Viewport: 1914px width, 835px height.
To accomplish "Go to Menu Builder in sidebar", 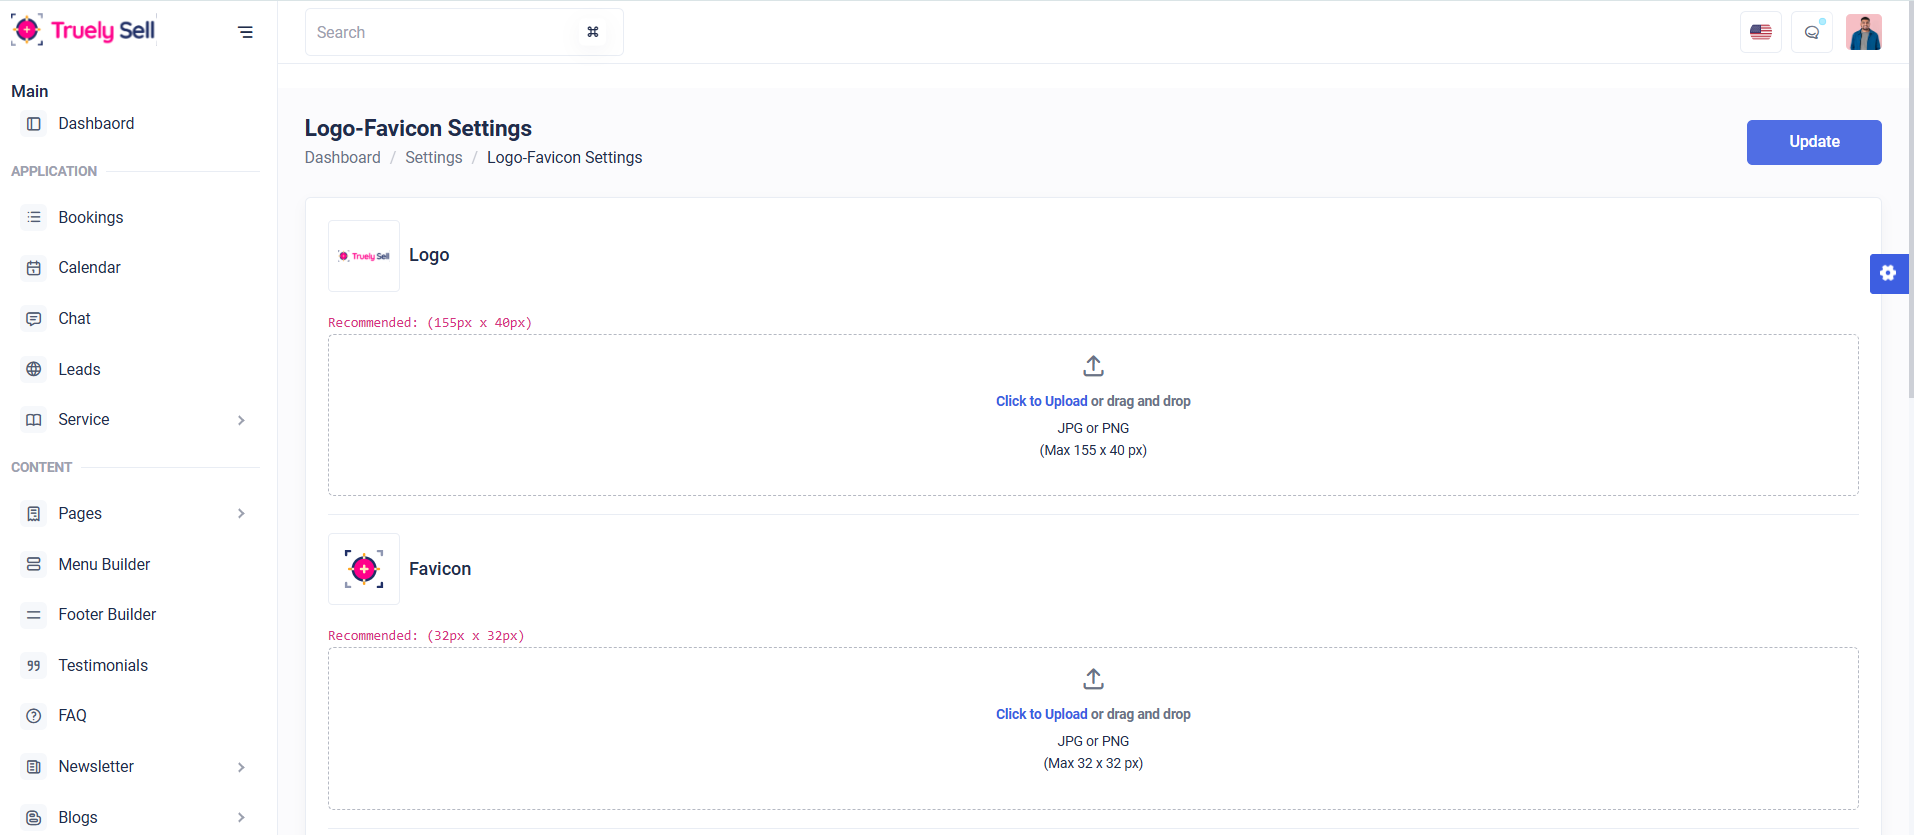I will [104, 565].
